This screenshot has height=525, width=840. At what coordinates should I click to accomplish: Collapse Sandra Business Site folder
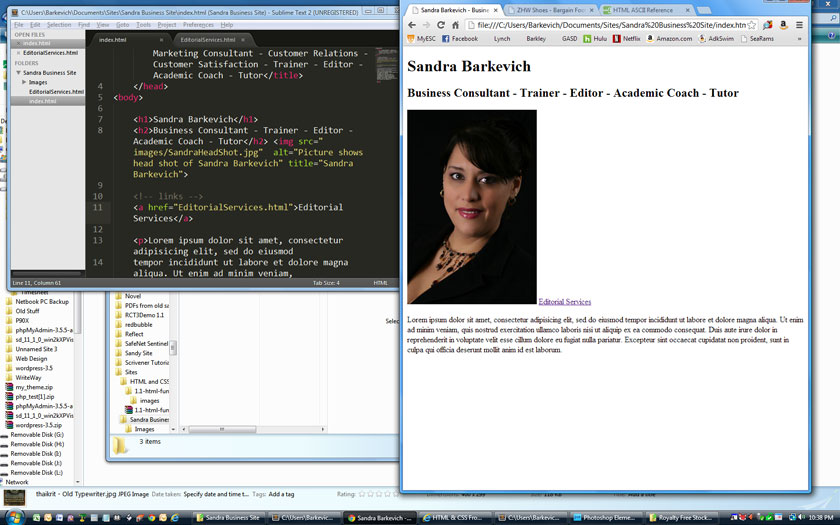coord(19,72)
